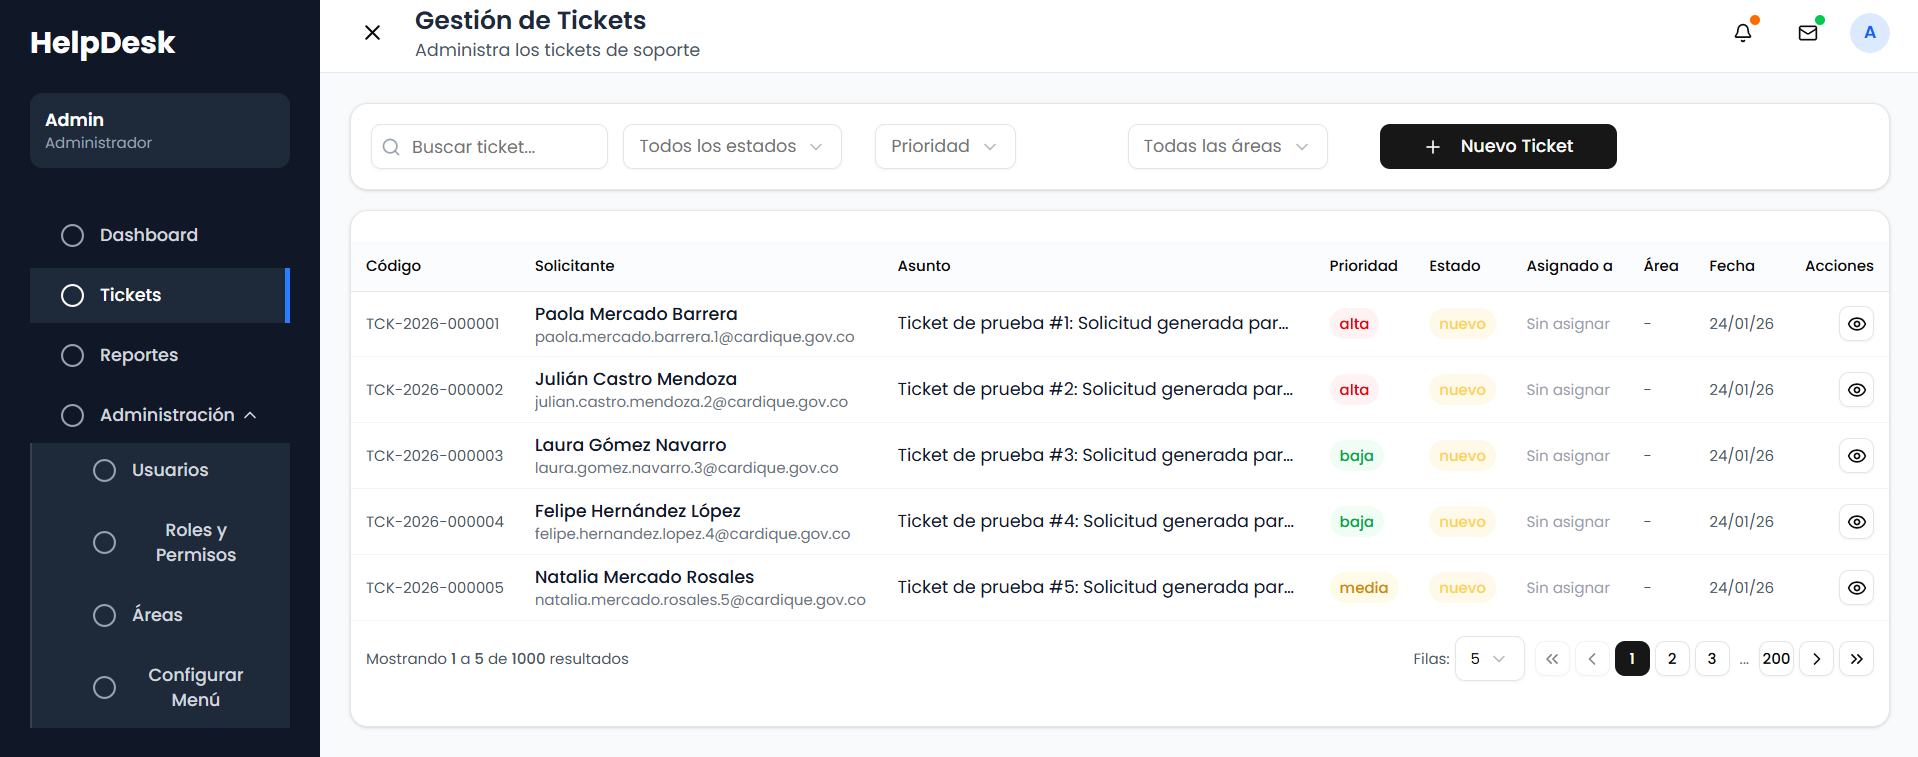Open the Todas las áreas dropdown
Viewport: 1918px width, 757px height.
(x=1227, y=147)
